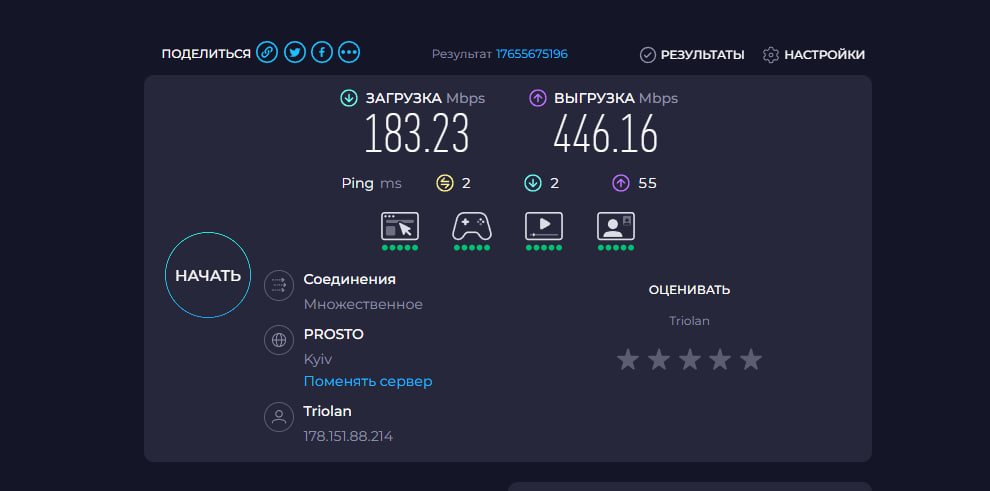Click the Triolan provider user icon

278,417
